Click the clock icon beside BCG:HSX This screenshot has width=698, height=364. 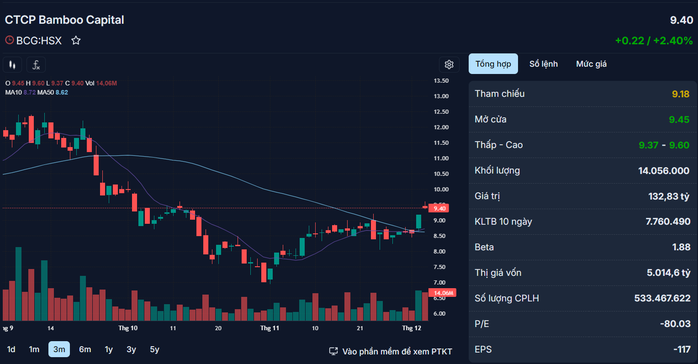(x=9, y=40)
